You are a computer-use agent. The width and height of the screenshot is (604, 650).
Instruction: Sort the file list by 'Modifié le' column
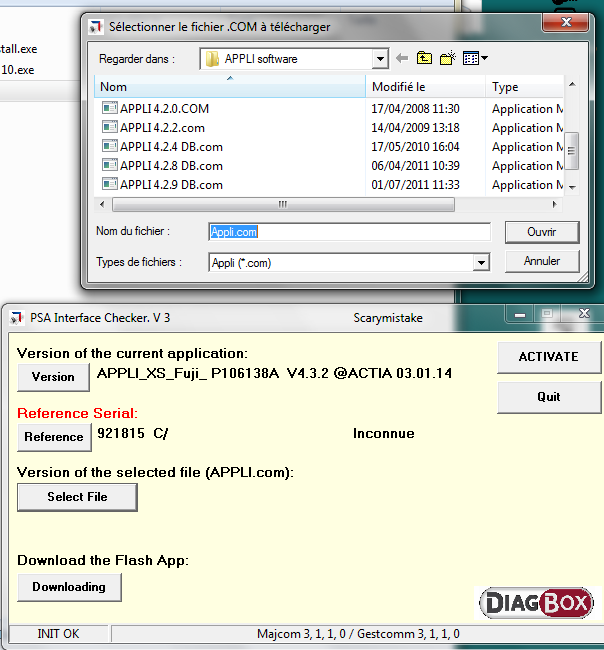(x=426, y=87)
